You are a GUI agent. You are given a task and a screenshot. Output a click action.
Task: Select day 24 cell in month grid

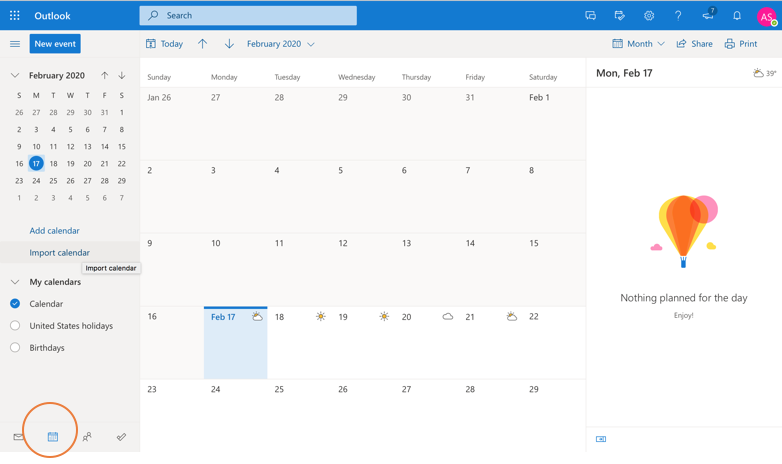(x=235, y=415)
